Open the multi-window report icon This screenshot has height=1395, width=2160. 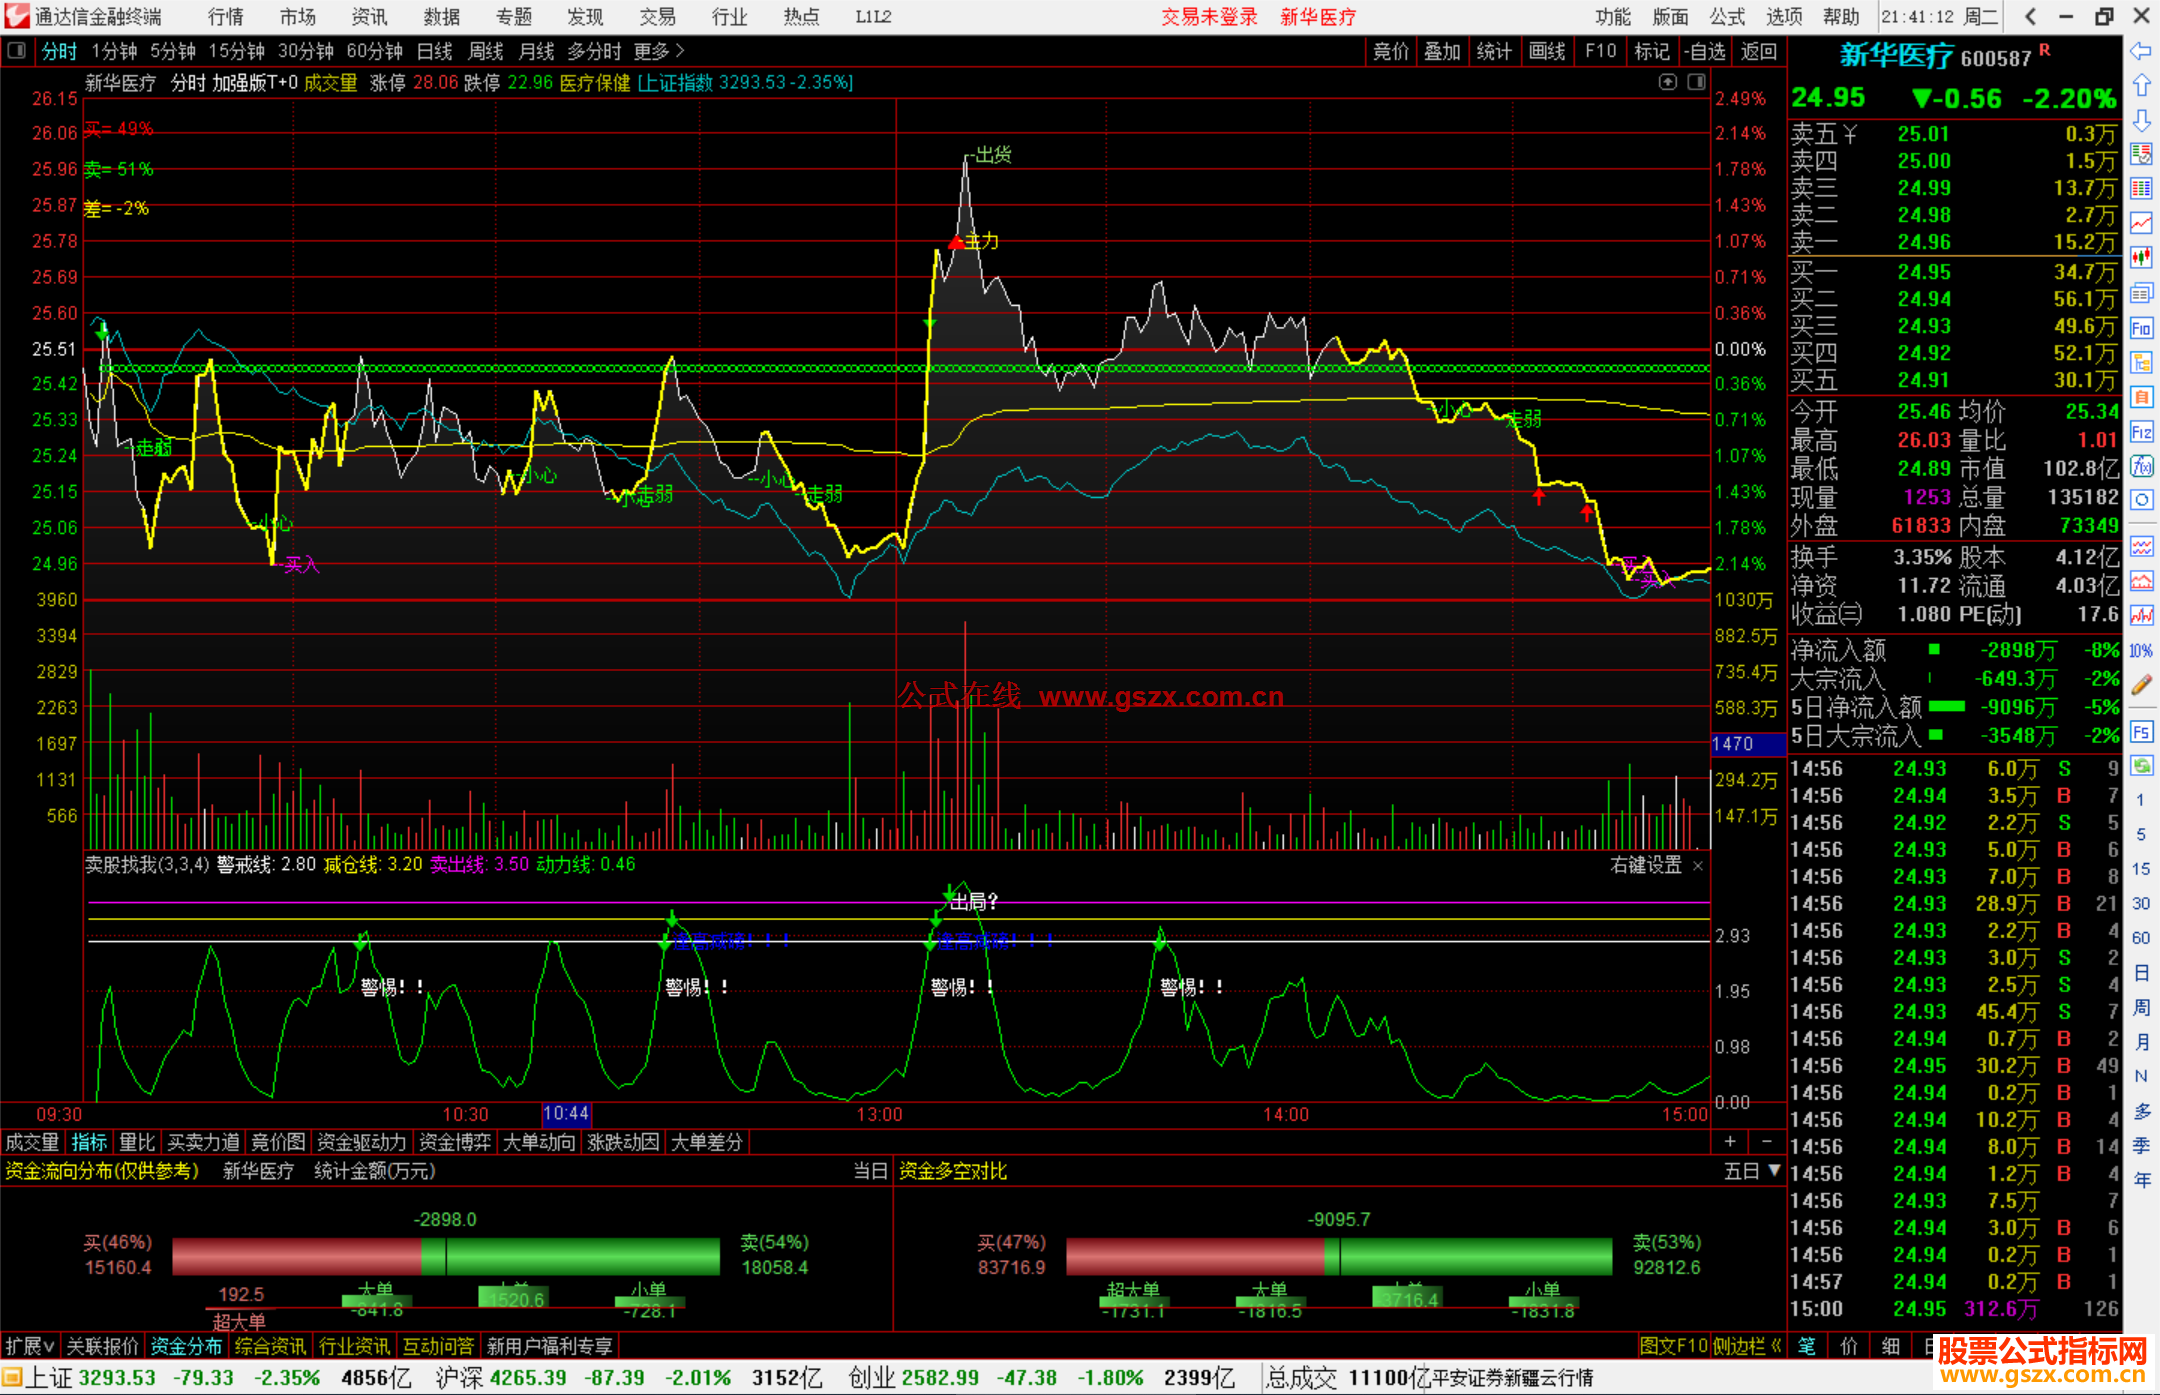click(x=2141, y=293)
